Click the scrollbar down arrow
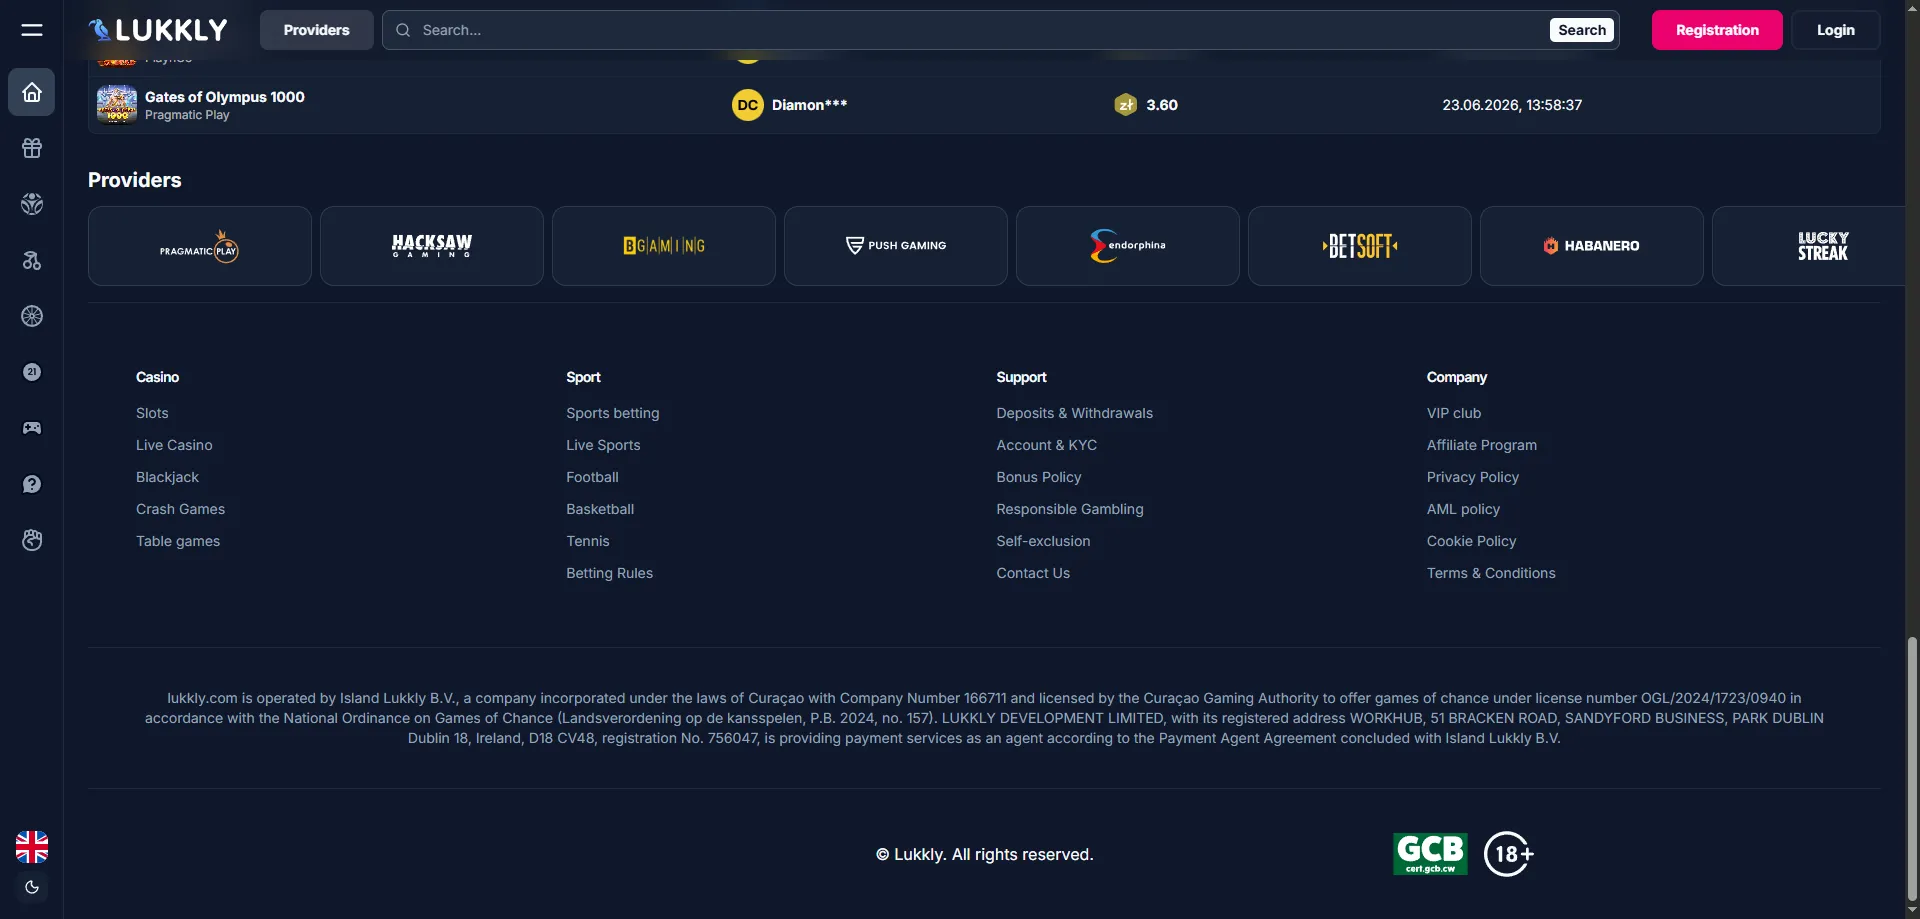Image resolution: width=1920 pixels, height=919 pixels. point(1913,911)
